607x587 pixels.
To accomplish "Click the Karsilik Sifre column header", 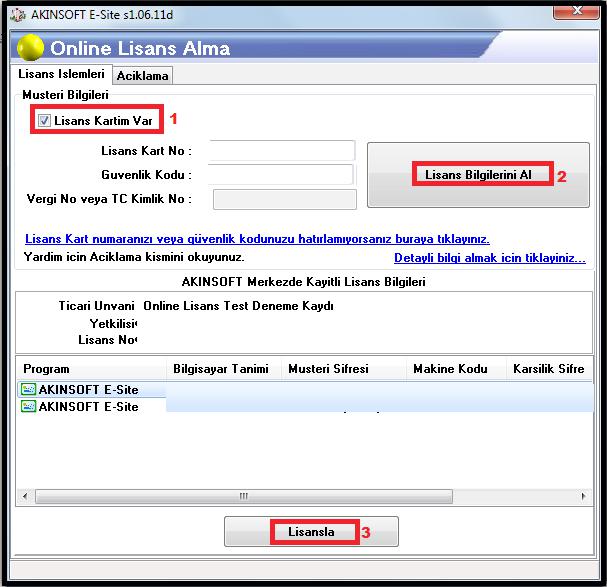I will 549,369.
